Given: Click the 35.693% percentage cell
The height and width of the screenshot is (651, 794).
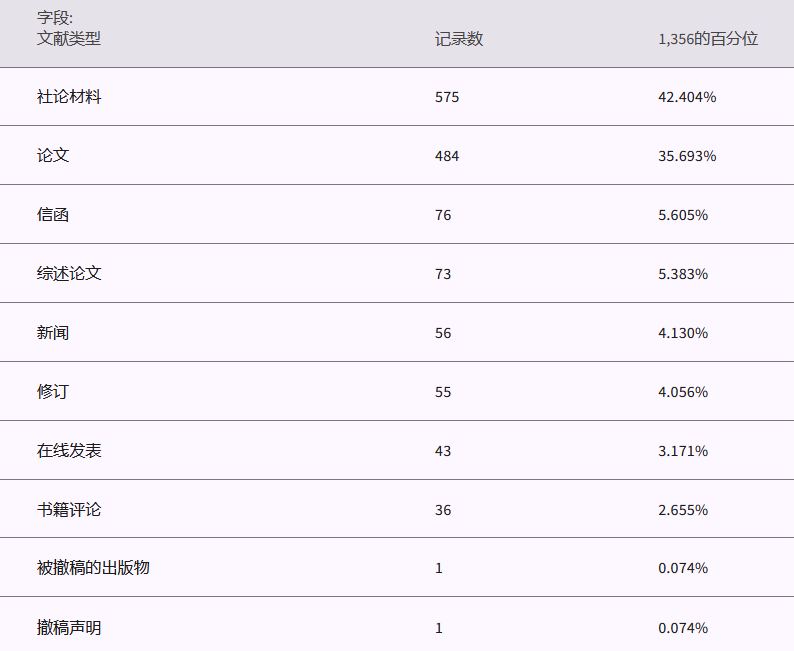Looking at the screenshot, I should tap(687, 156).
